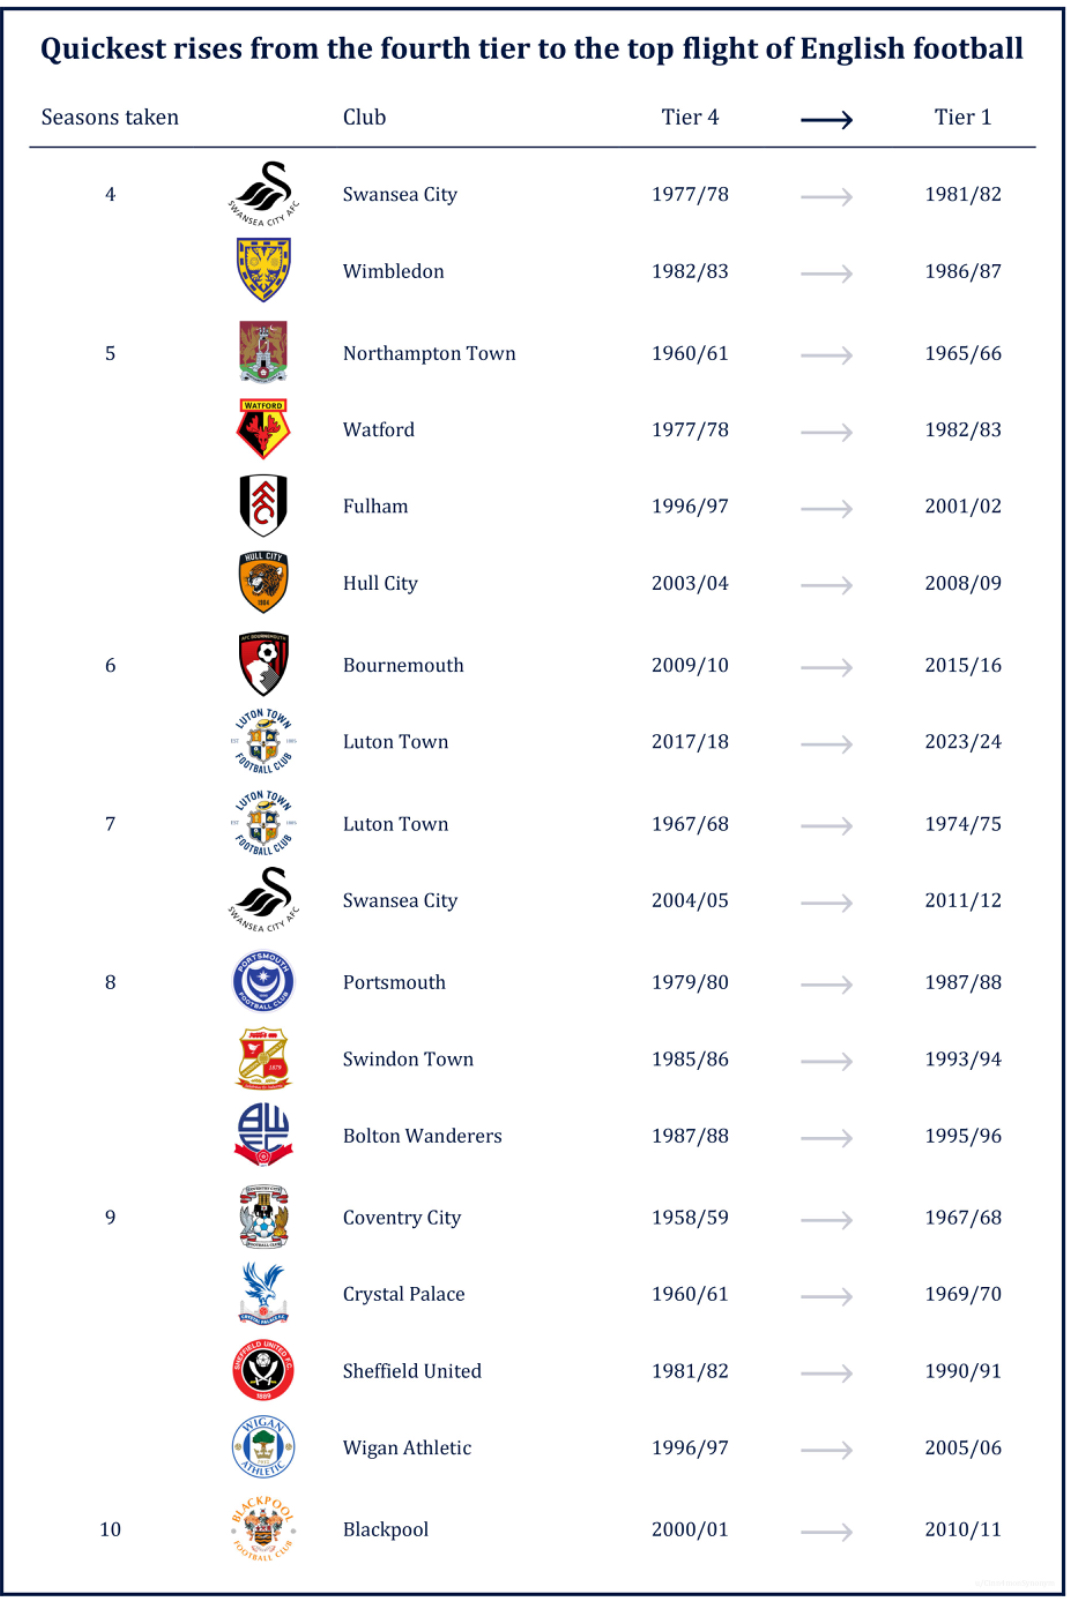Select the Hull City tiger badge
The width and height of the screenshot is (1070, 1600).
coord(263,582)
